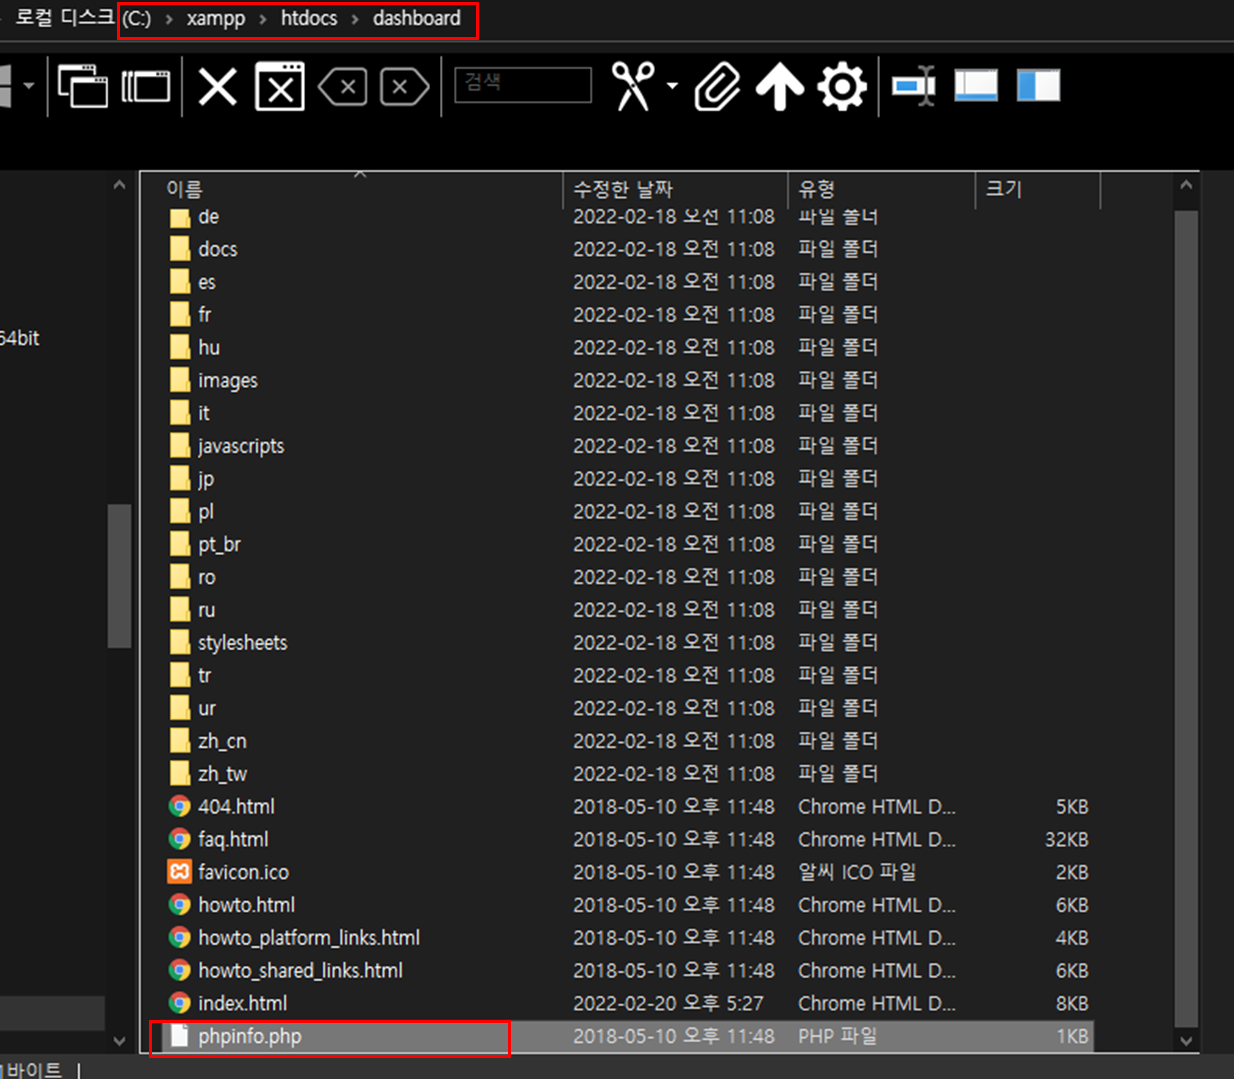This screenshot has height=1079, width=1234.
Task: Select the zh_tw folder
Action: click(x=222, y=774)
